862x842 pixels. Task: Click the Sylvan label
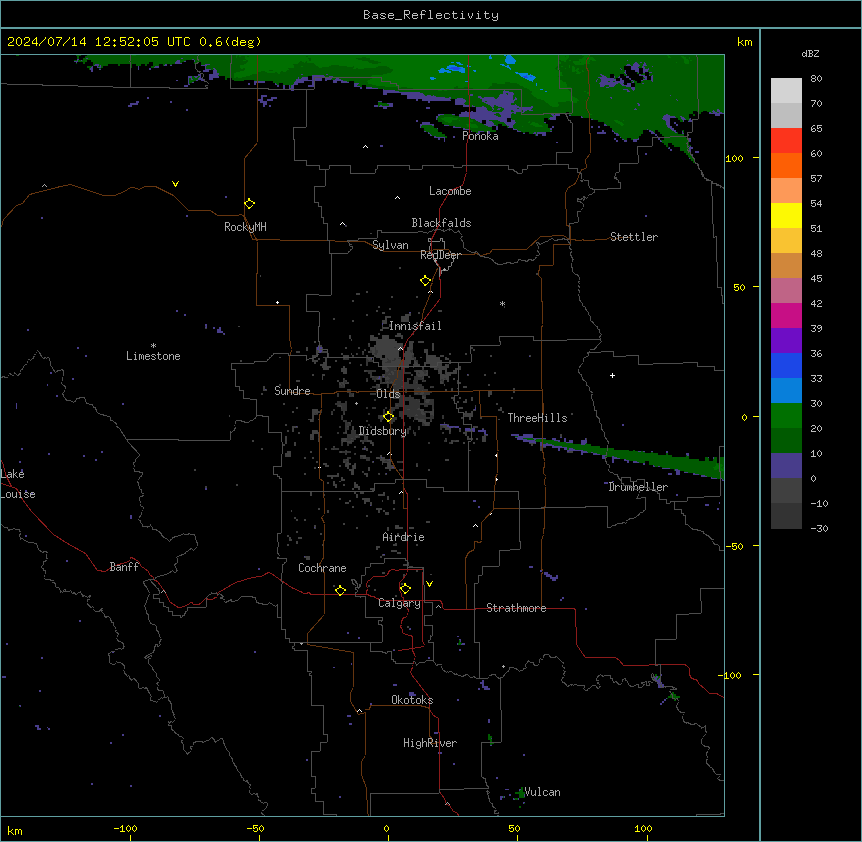[390, 245]
